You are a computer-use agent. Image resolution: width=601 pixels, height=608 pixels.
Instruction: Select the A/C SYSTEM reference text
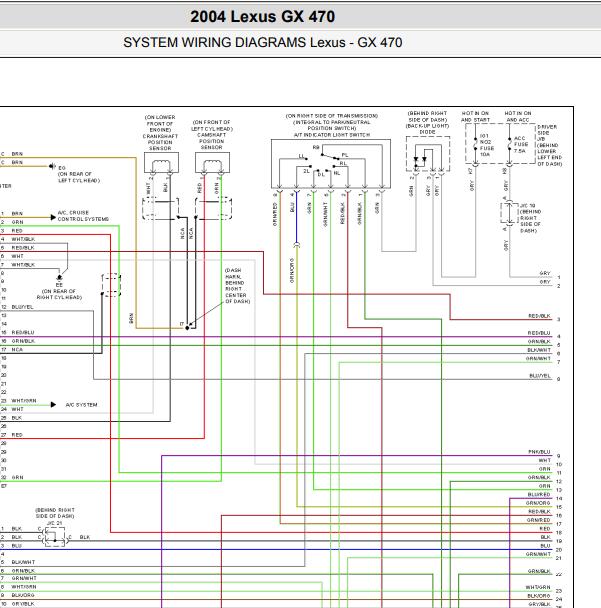click(x=81, y=405)
